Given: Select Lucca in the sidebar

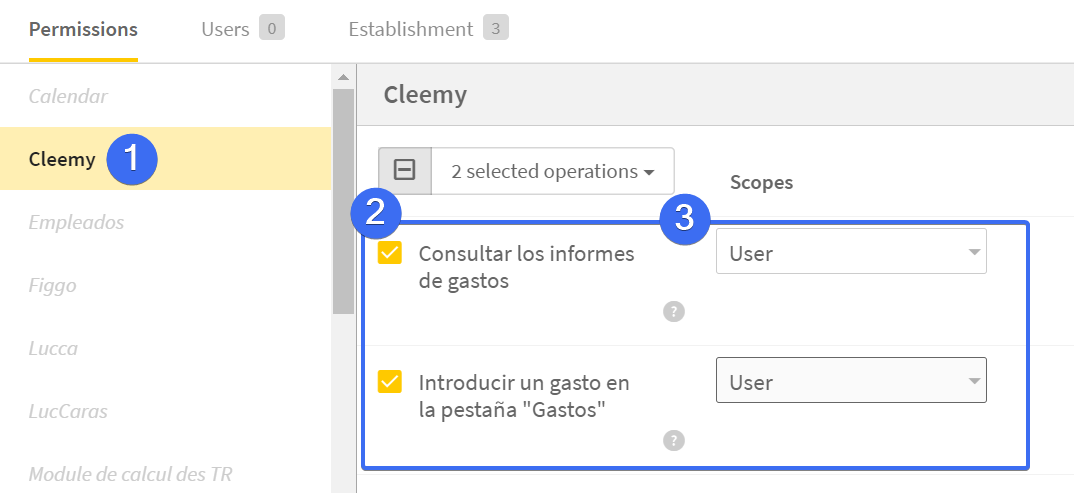Looking at the screenshot, I should pos(166,348).
